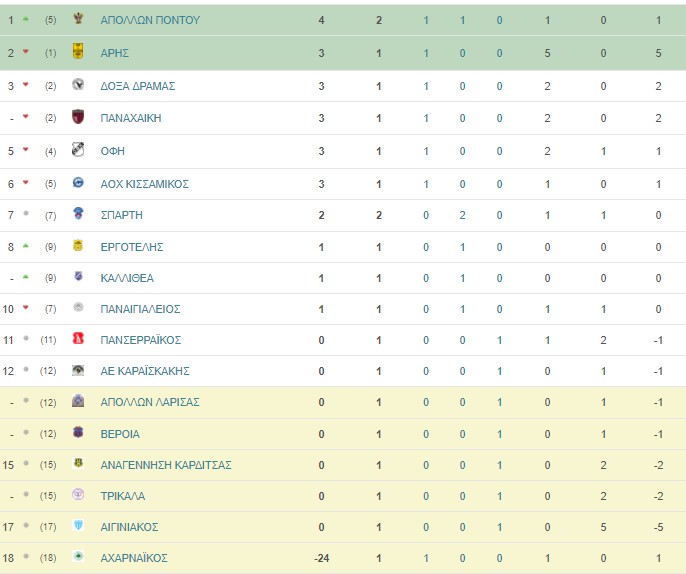Open the ΤΡΙΚΑΛΑ team link
Viewport: 686px width, 574px height.
tap(122, 496)
